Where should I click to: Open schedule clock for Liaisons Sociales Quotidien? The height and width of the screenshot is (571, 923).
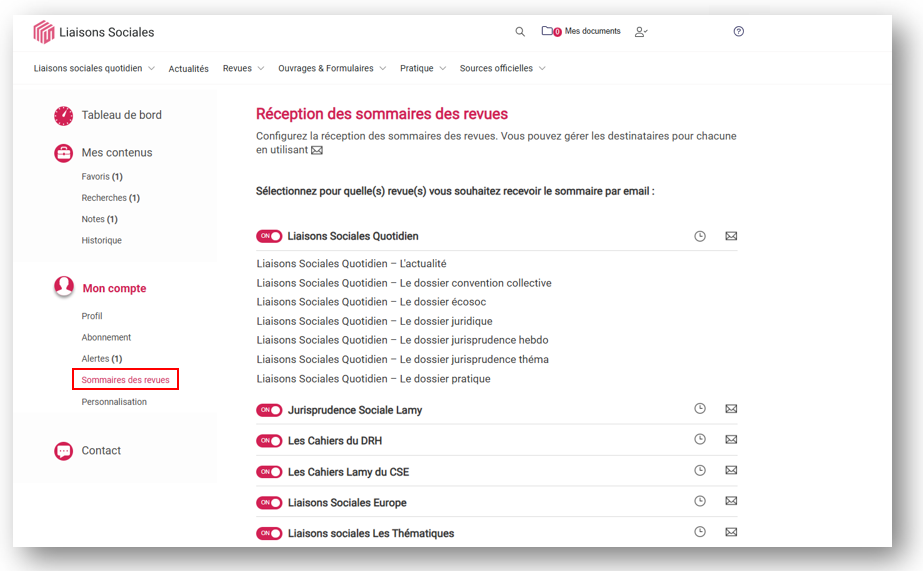point(700,236)
